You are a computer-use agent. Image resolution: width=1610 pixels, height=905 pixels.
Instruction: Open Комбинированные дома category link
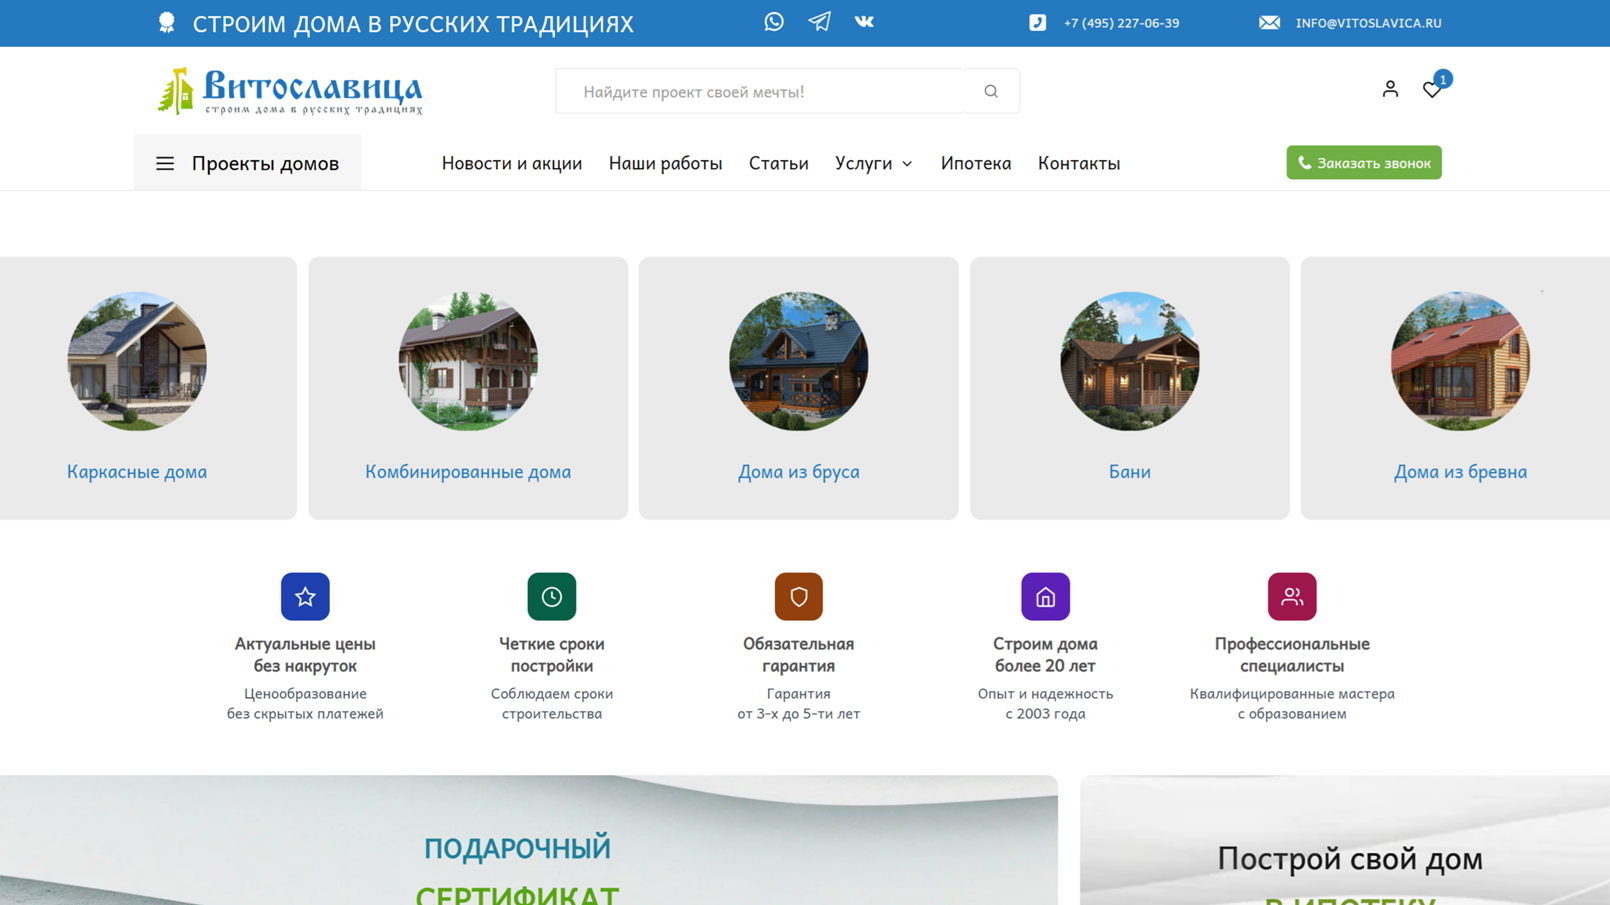pos(468,472)
